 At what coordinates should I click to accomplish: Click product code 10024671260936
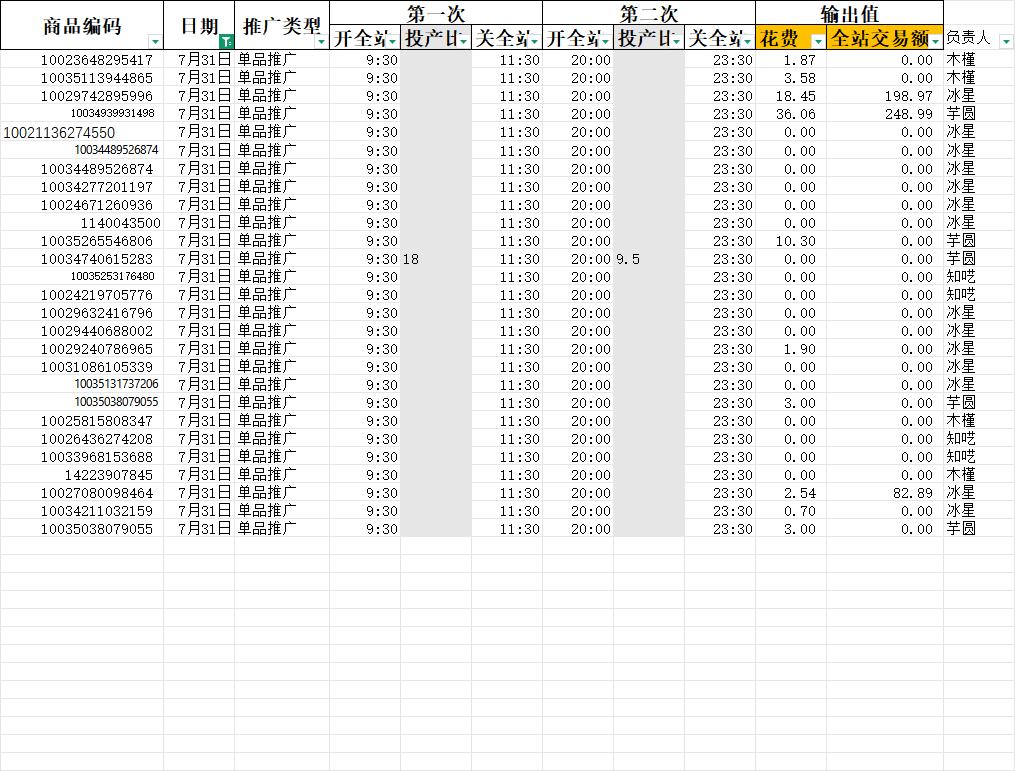click(x=96, y=205)
